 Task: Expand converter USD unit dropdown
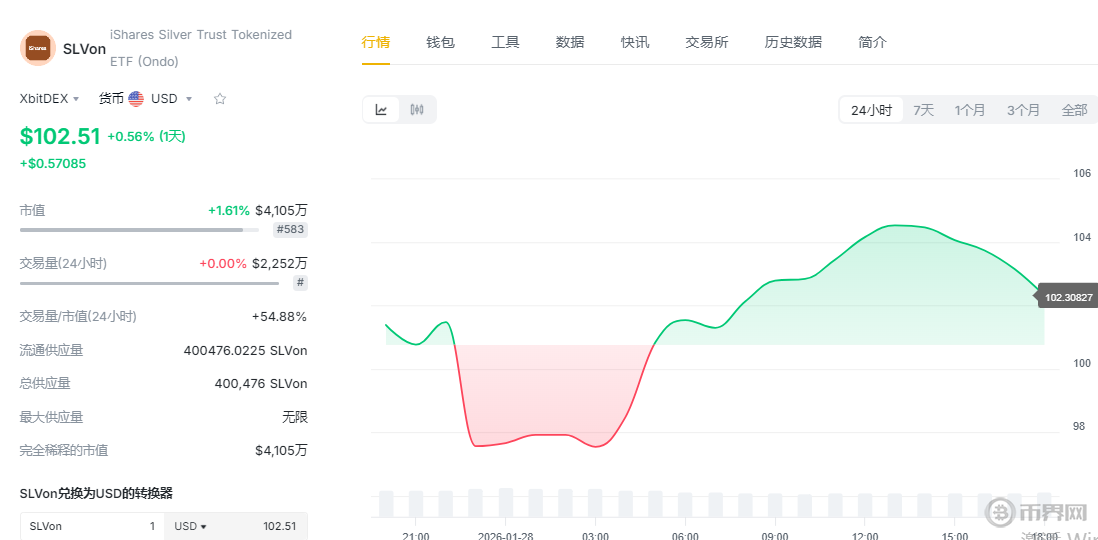(190, 526)
